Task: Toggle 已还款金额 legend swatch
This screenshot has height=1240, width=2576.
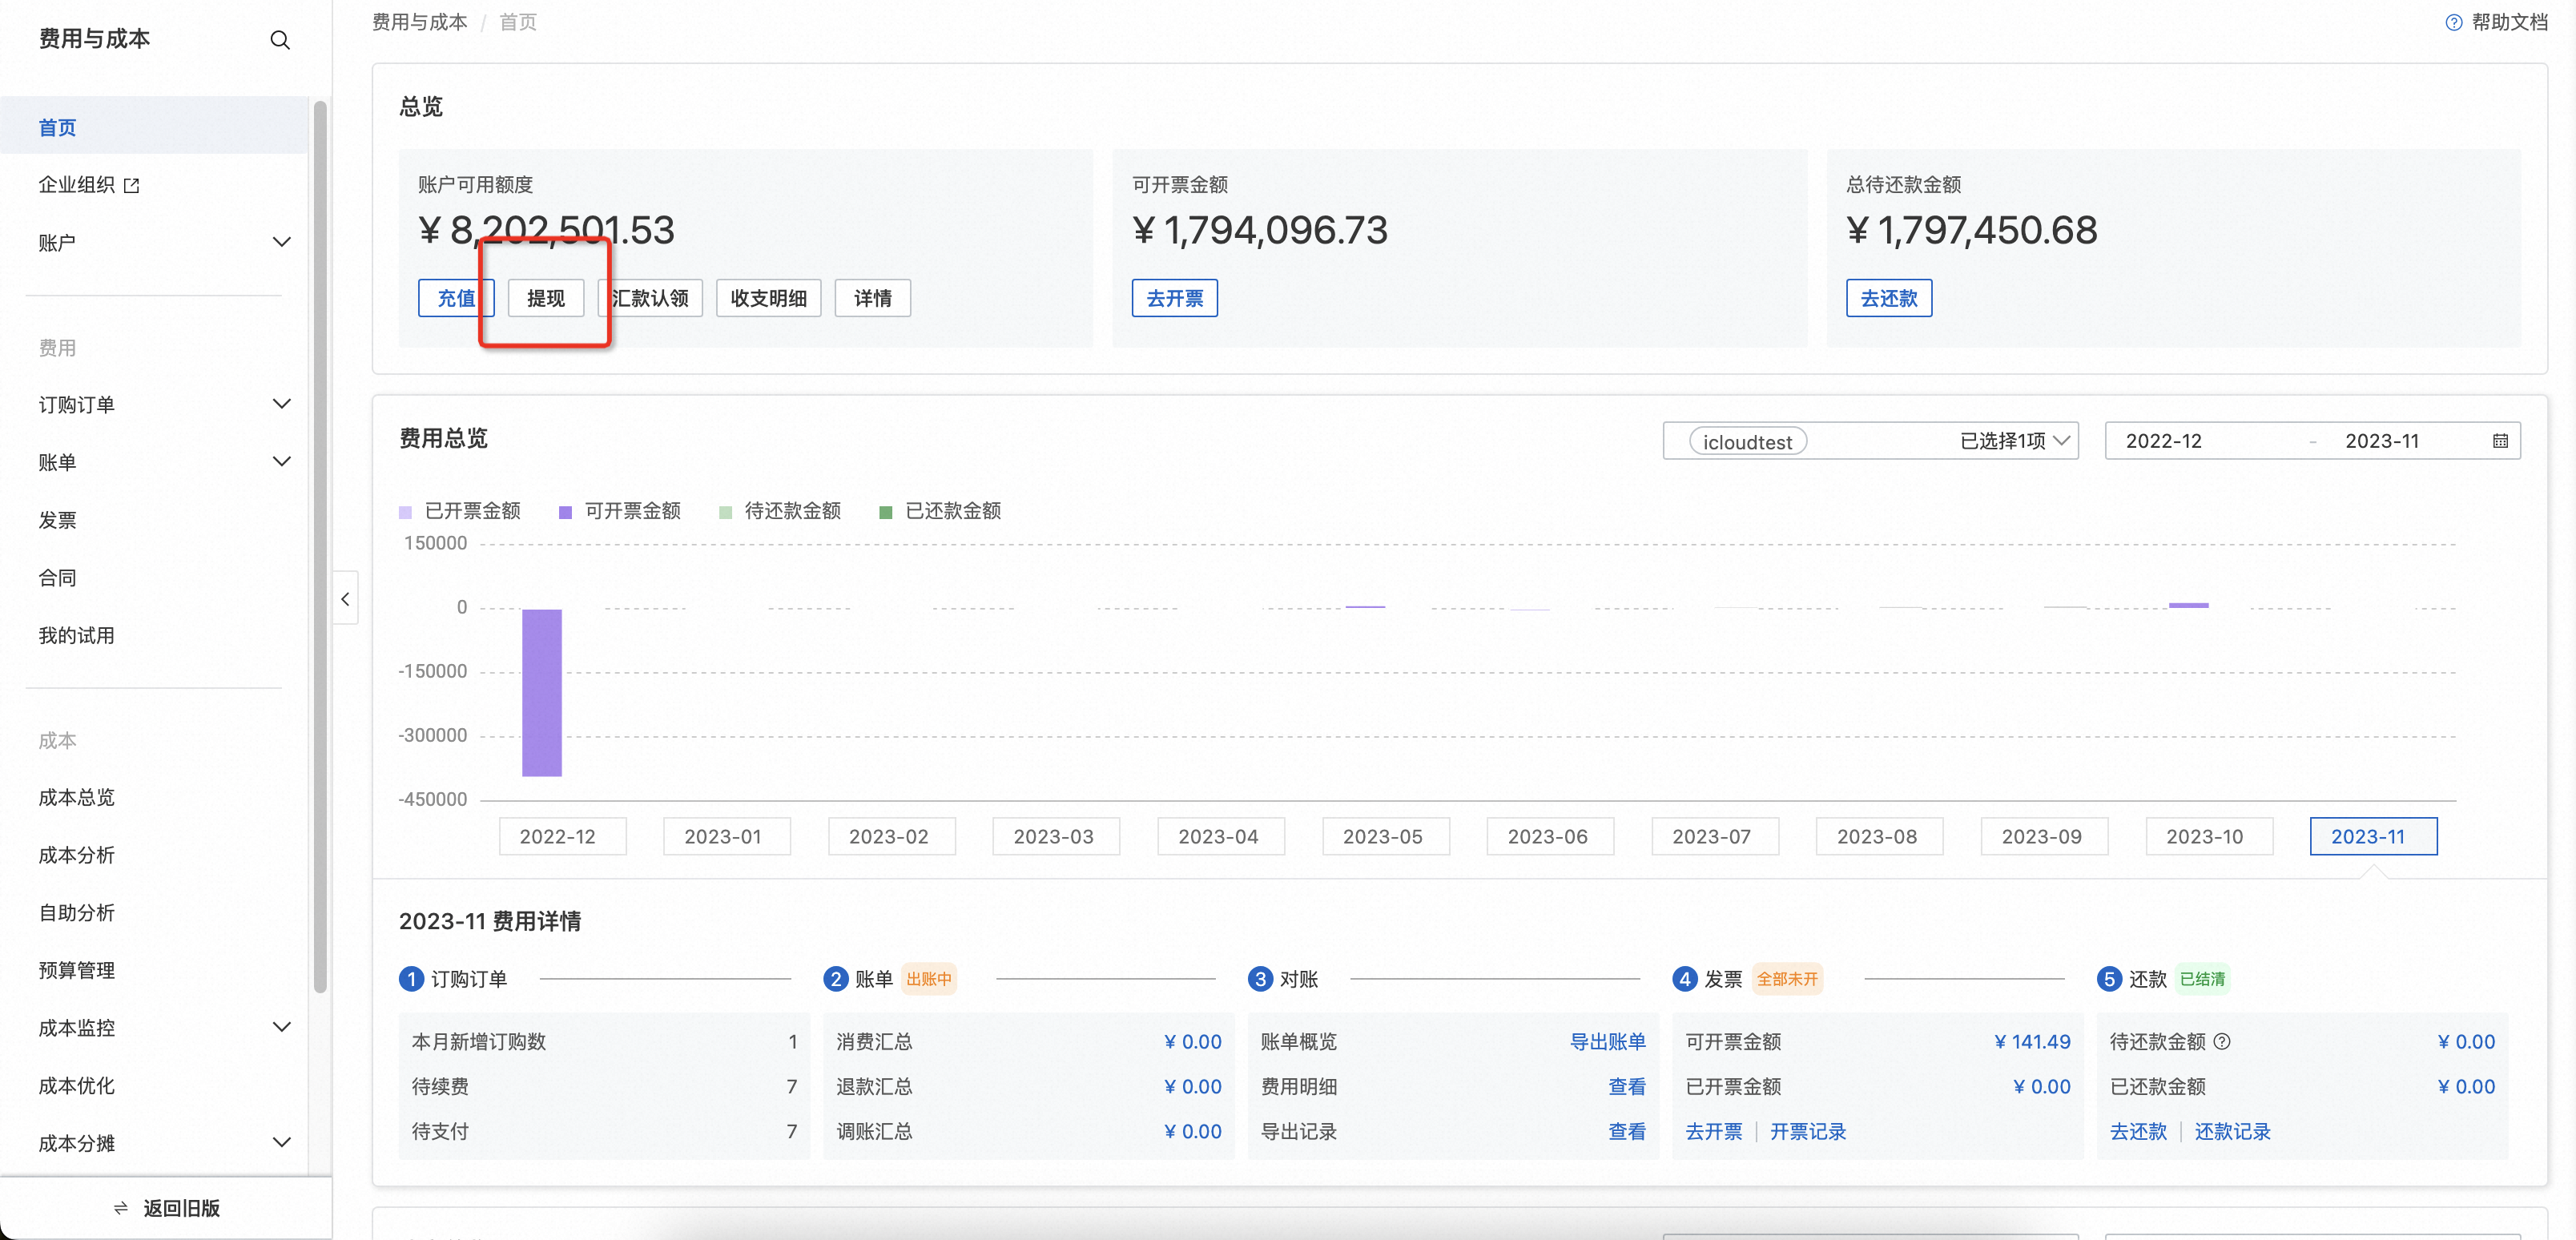Action: (885, 512)
